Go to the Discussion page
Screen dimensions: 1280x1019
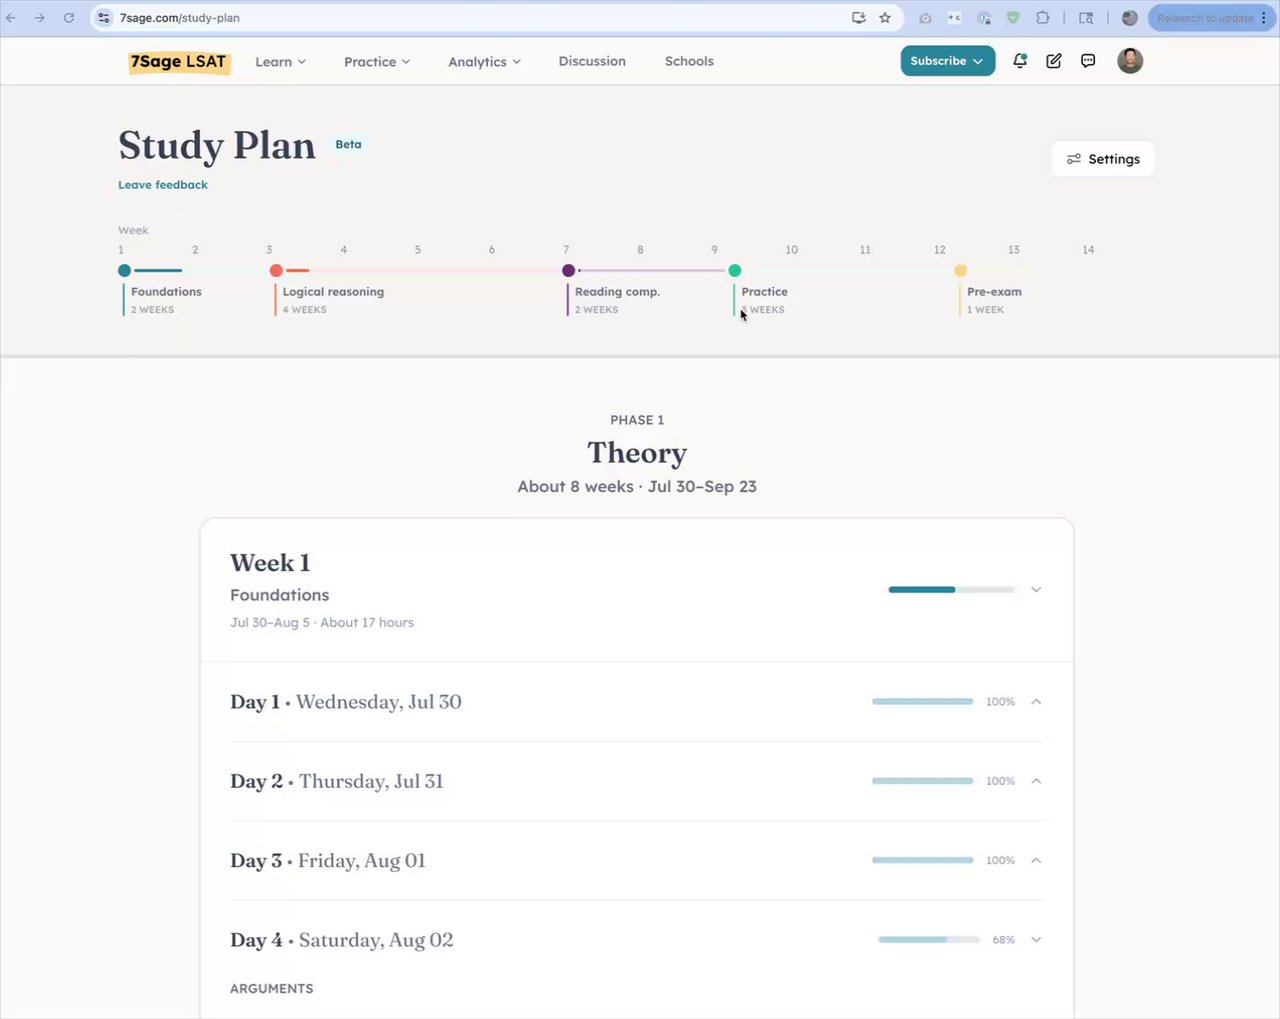click(x=592, y=61)
